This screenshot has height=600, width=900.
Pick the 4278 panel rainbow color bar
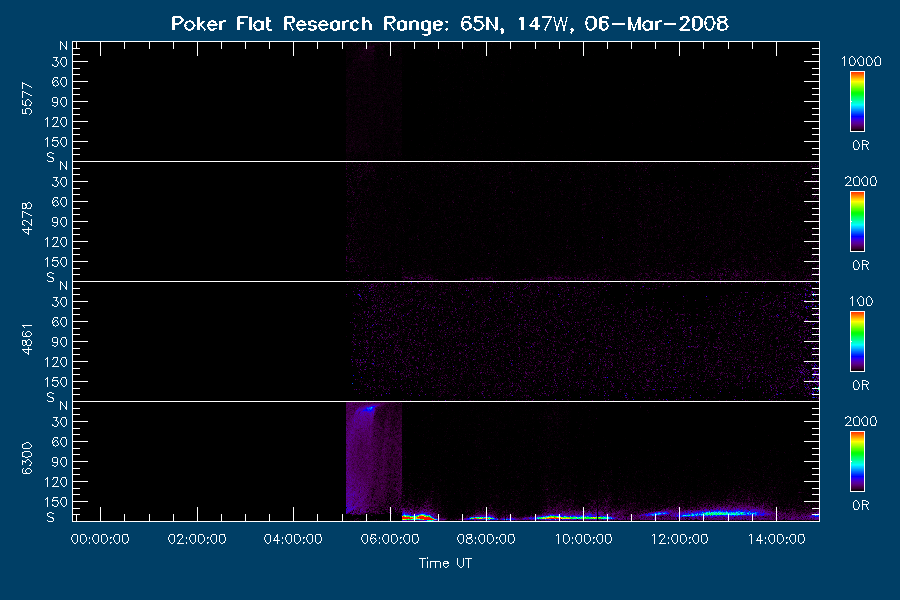point(858,222)
